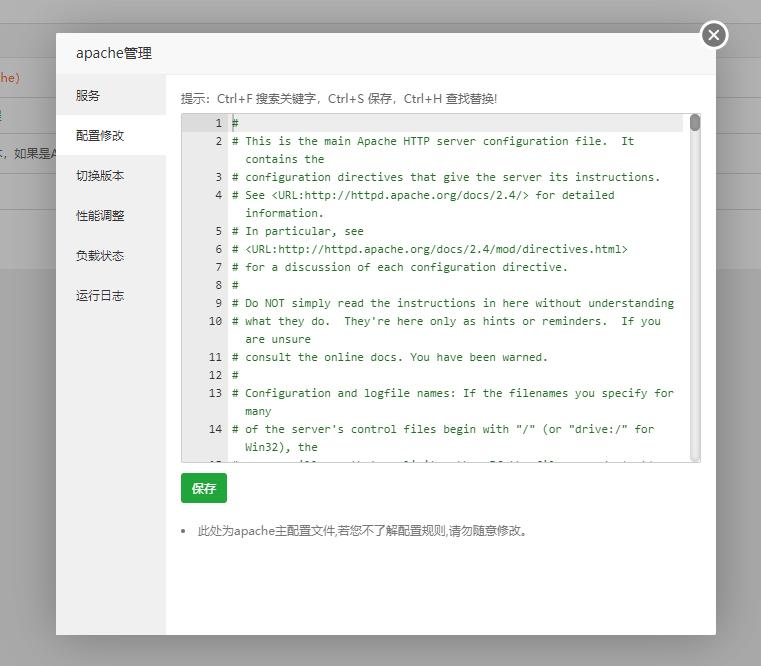Click line number 5 in the gutter
Viewport: 761px width, 666px height.
pos(218,231)
